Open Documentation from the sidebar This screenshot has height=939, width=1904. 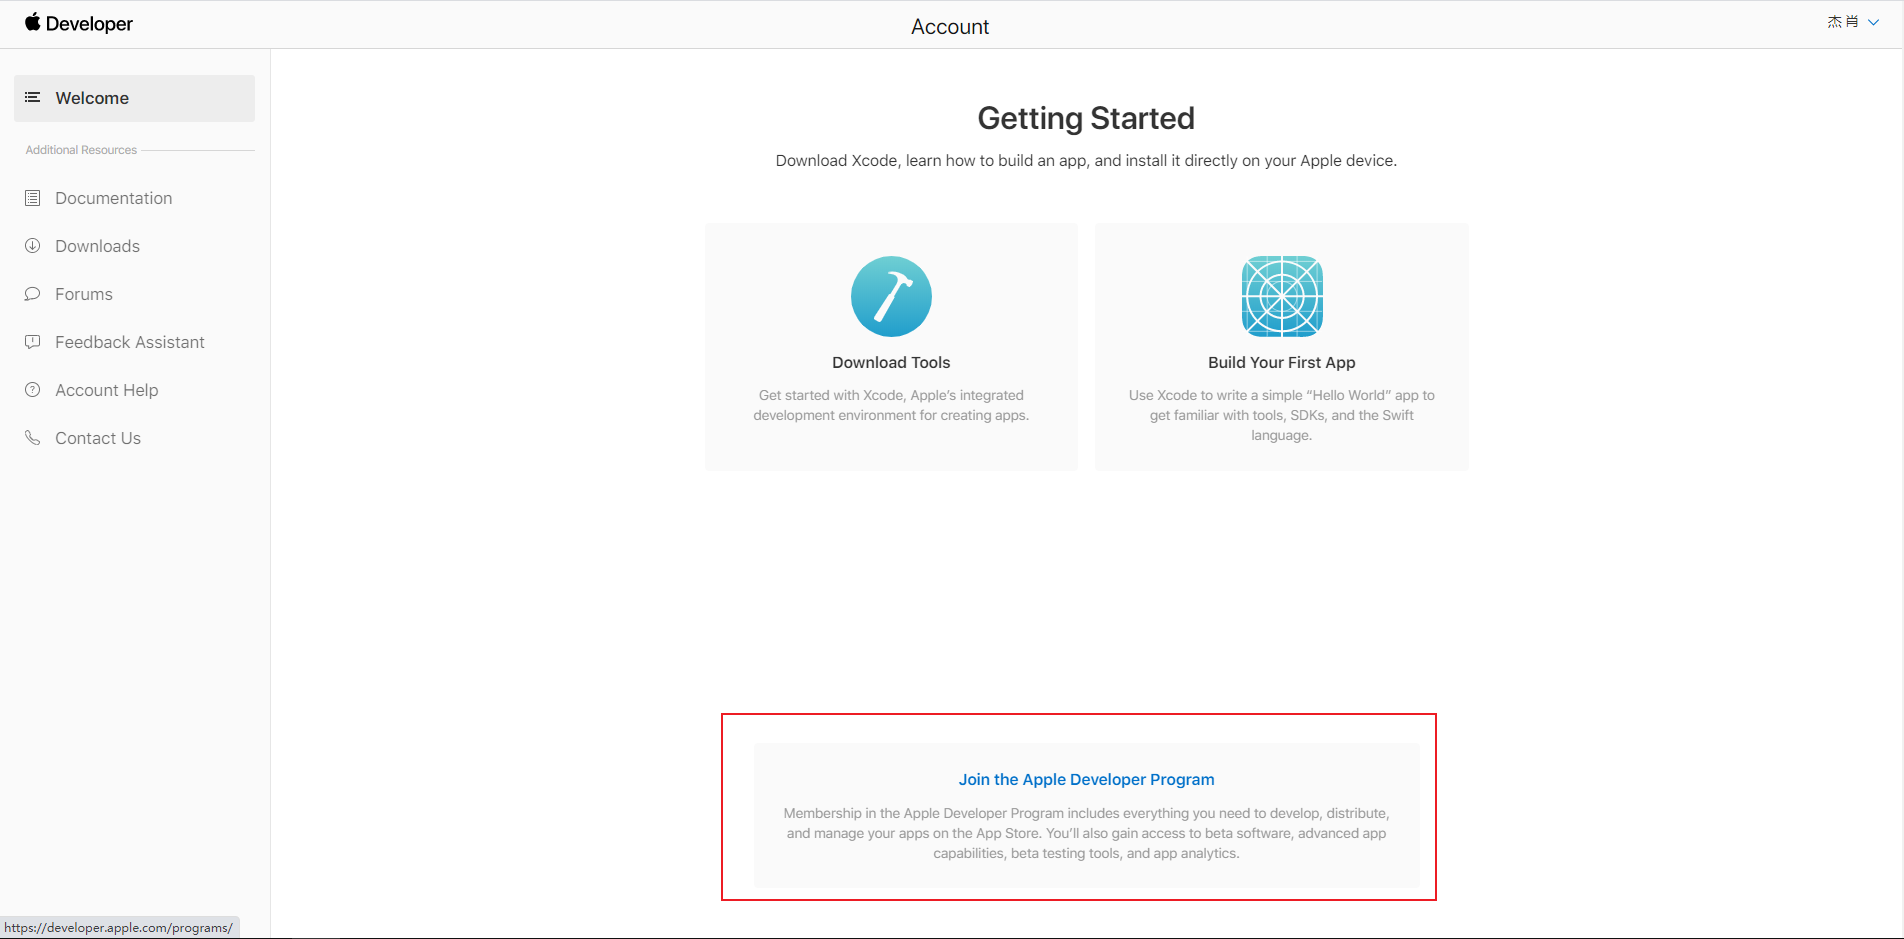click(113, 198)
